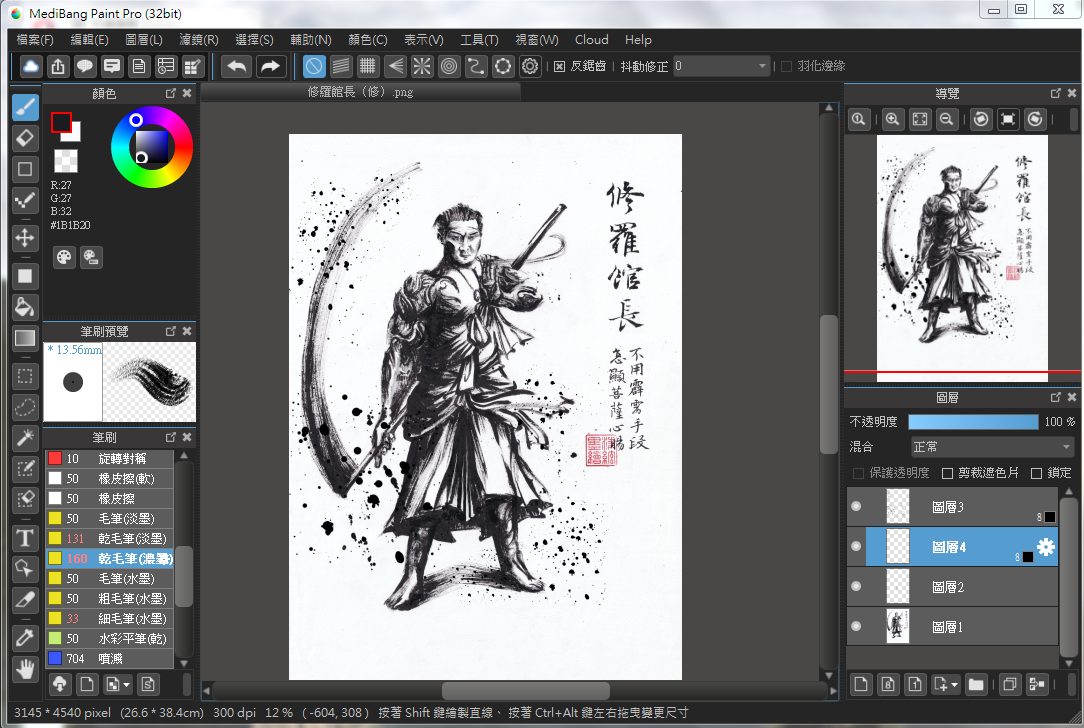This screenshot has width=1084, height=728.
Task: Select the 橡皮擦(軟) brush
Action: (109, 478)
